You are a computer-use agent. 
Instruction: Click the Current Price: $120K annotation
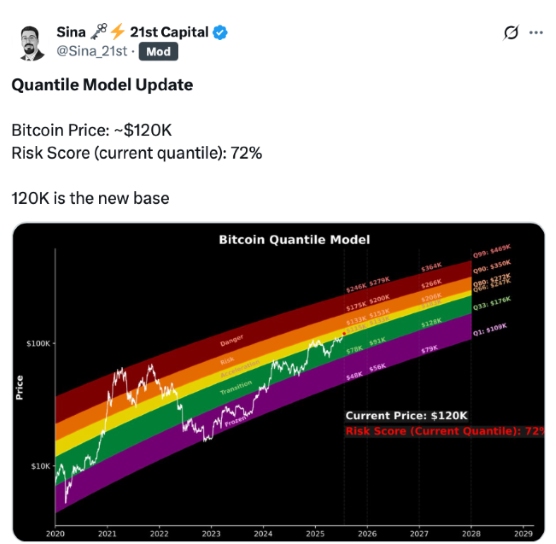coord(406,416)
